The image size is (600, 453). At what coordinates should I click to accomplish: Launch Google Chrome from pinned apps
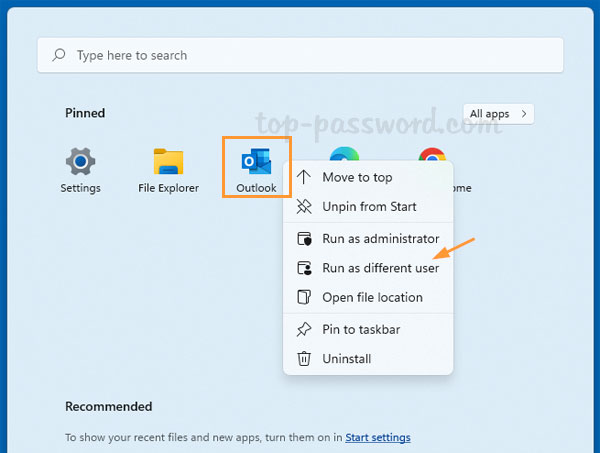433,156
